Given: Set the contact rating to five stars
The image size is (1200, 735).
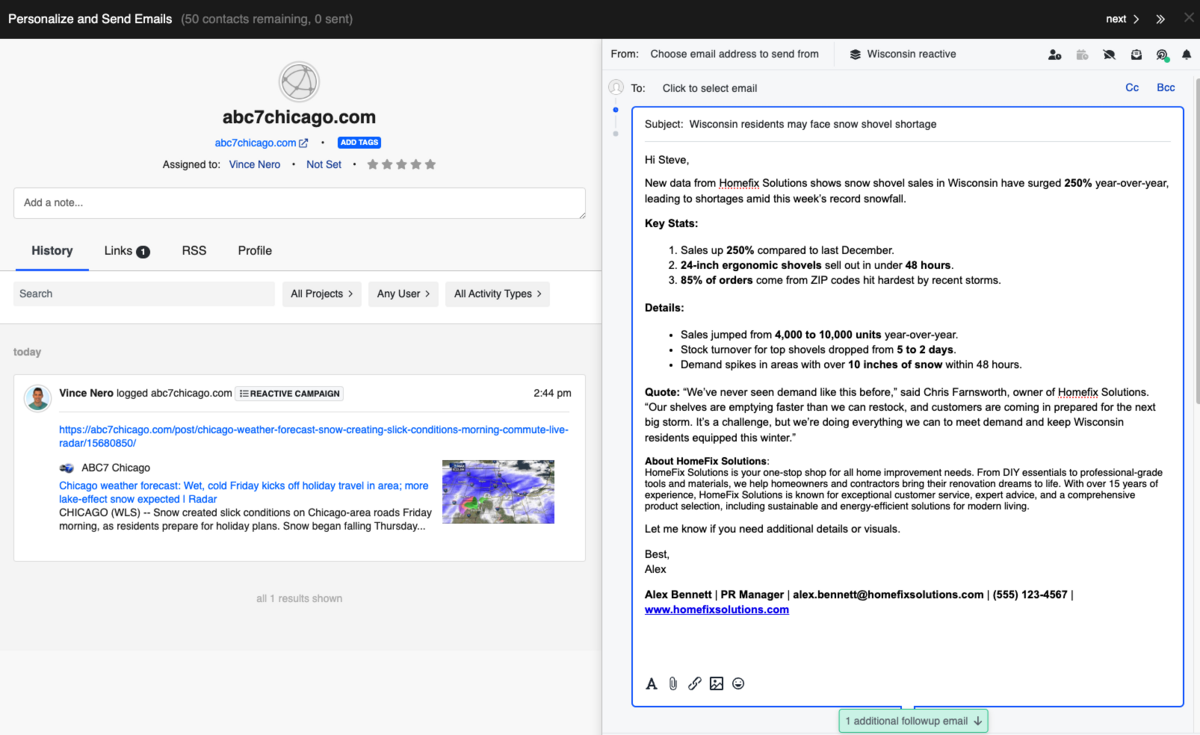Looking at the screenshot, I should point(431,165).
